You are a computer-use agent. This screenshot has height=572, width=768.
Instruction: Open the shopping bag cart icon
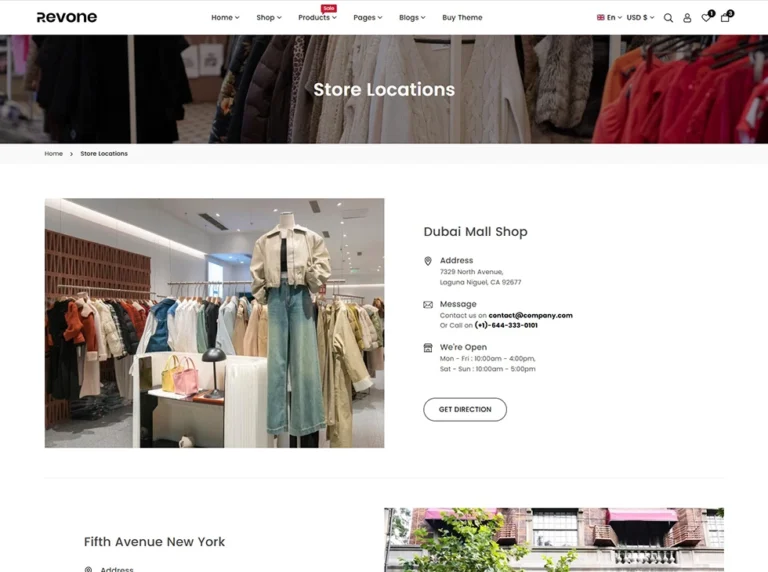726,17
